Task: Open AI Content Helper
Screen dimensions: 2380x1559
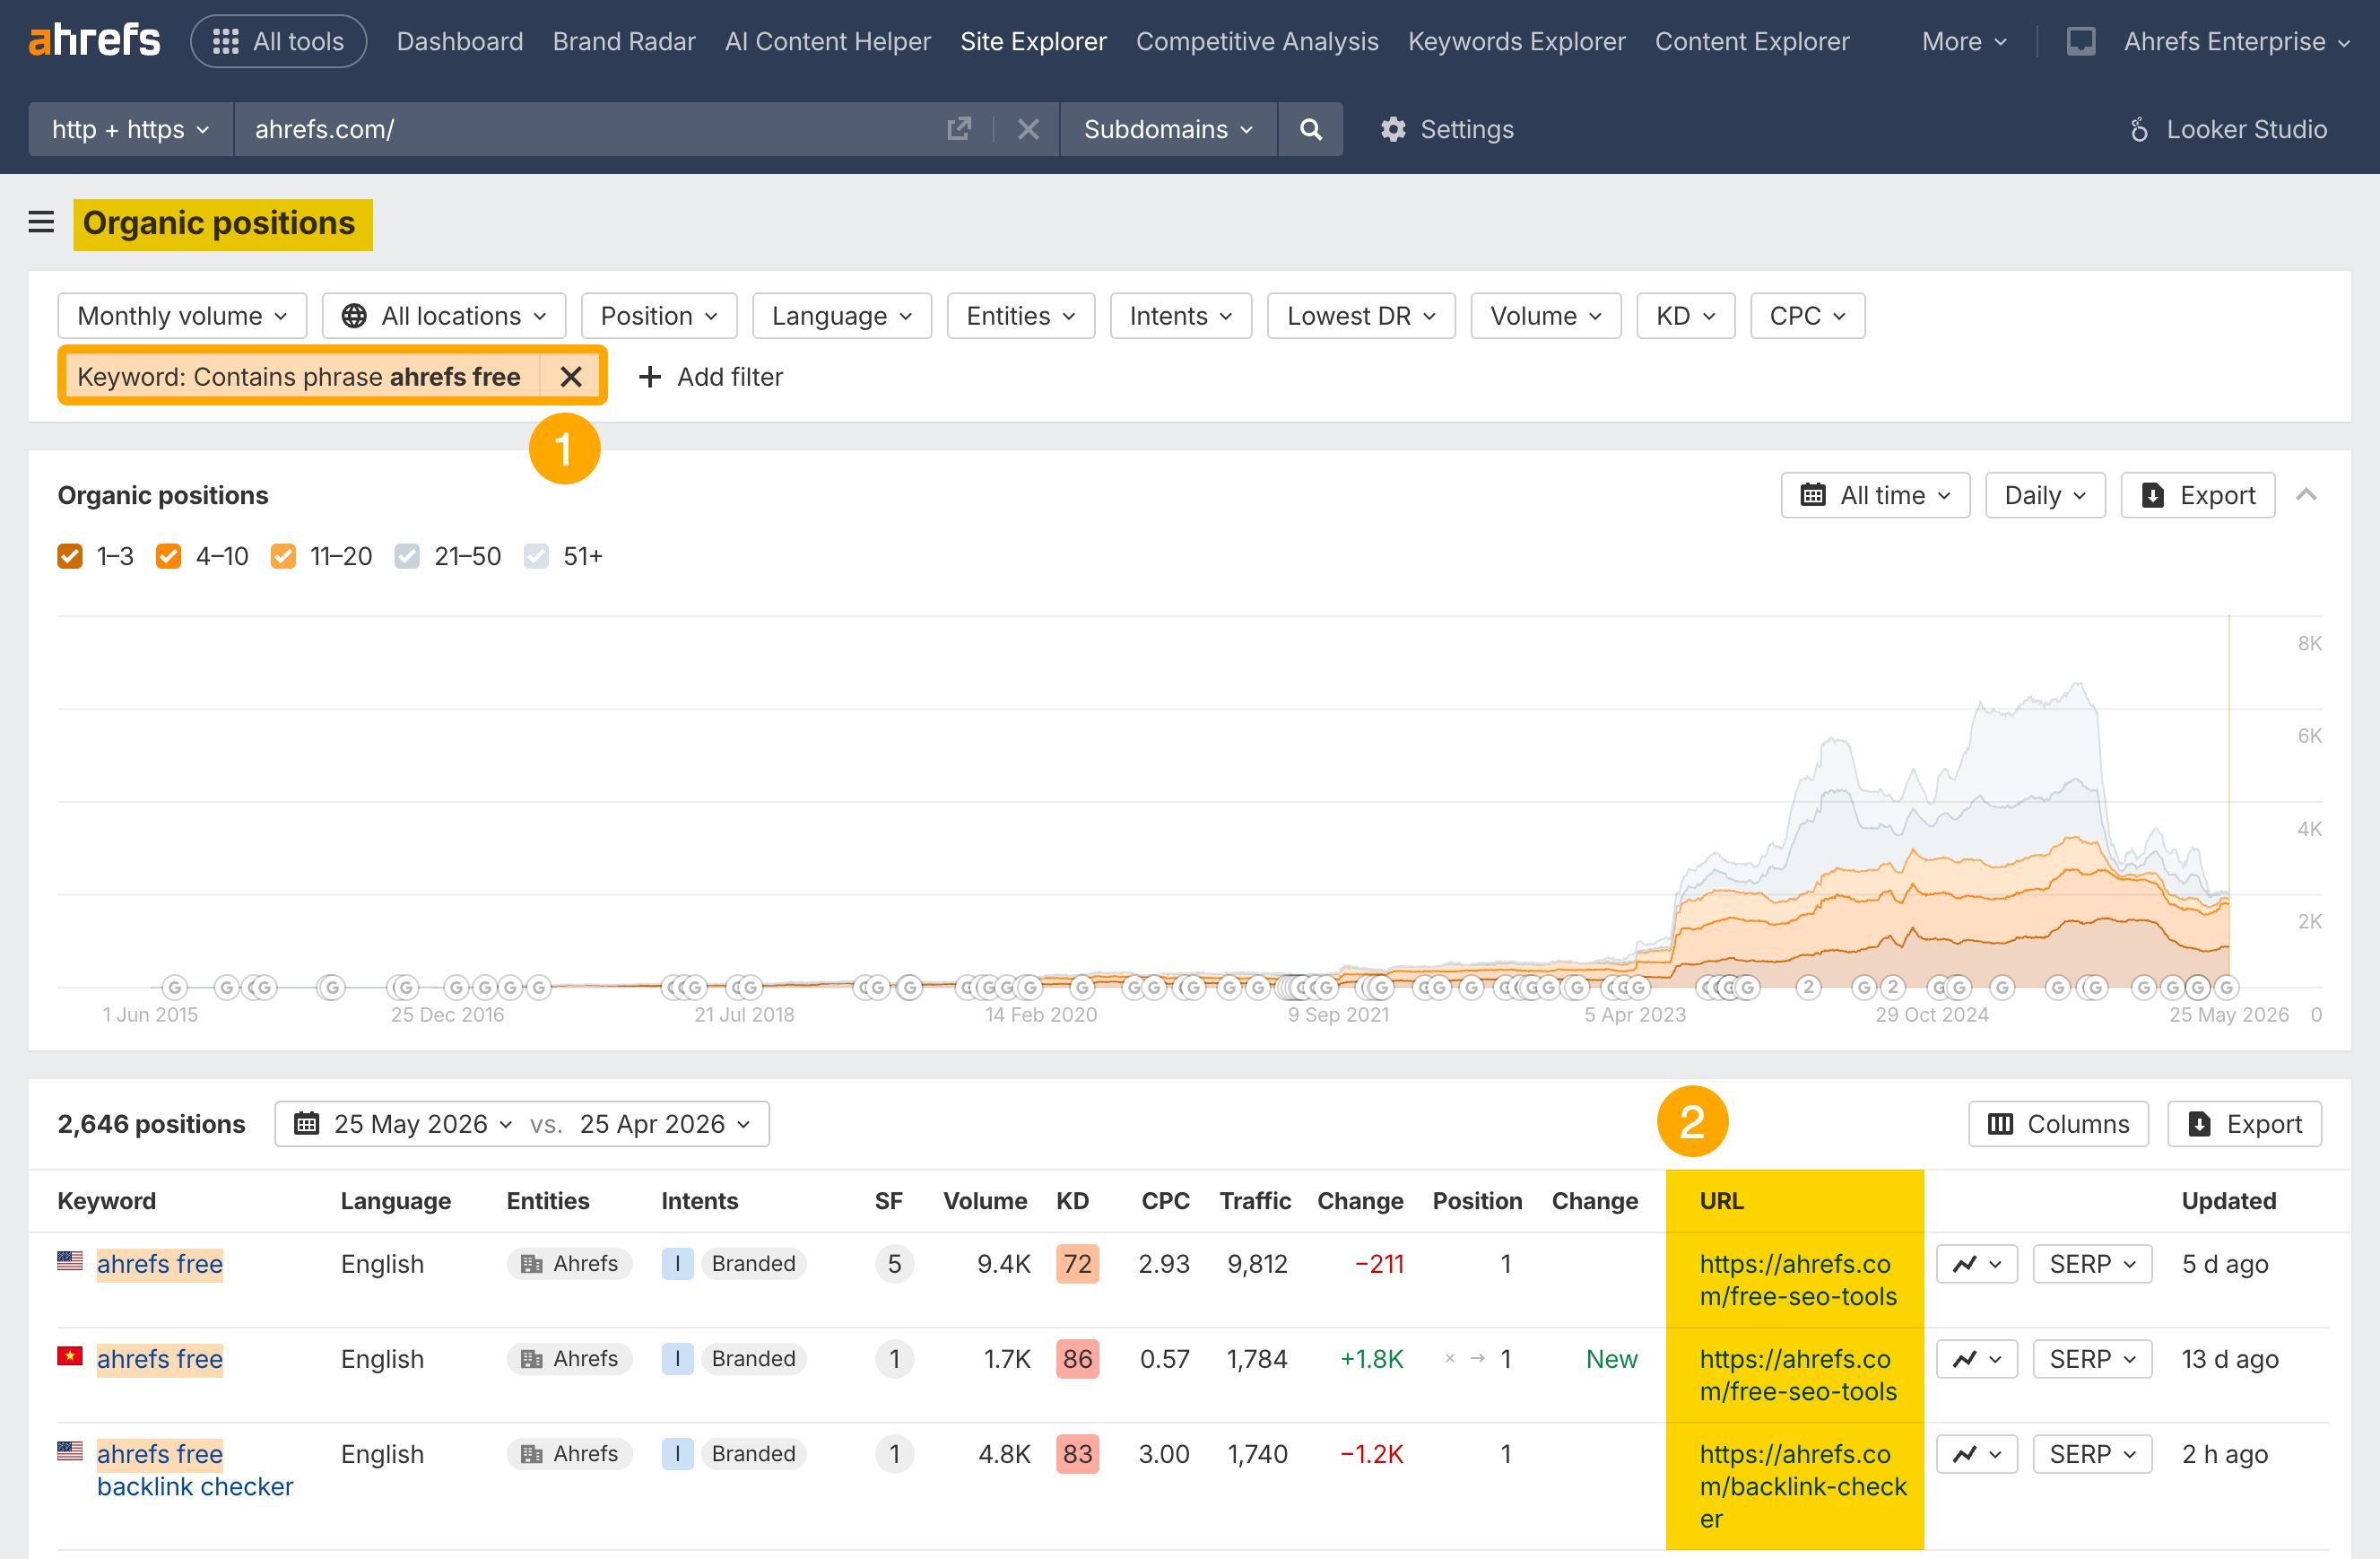Action: [x=828, y=41]
